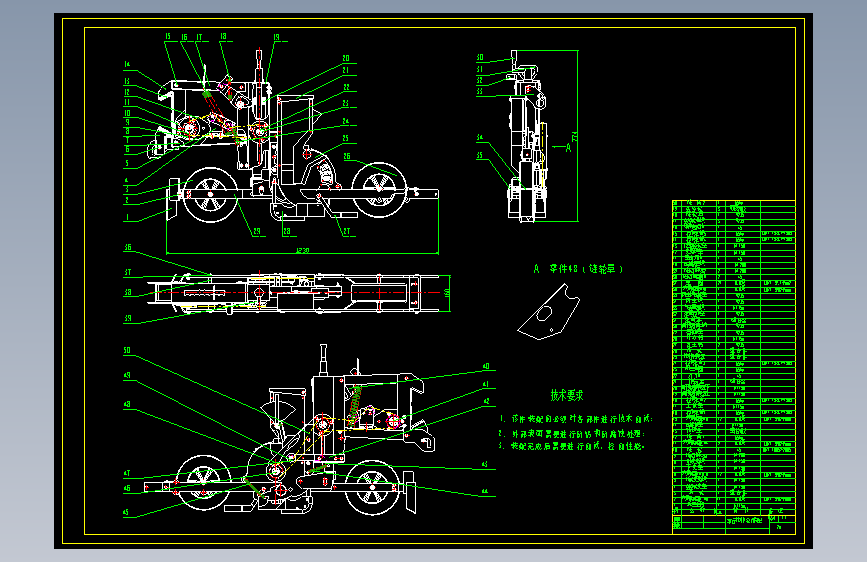This screenshot has height=562, width=867.
Task: Click part callout number 46
Action: (127, 488)
